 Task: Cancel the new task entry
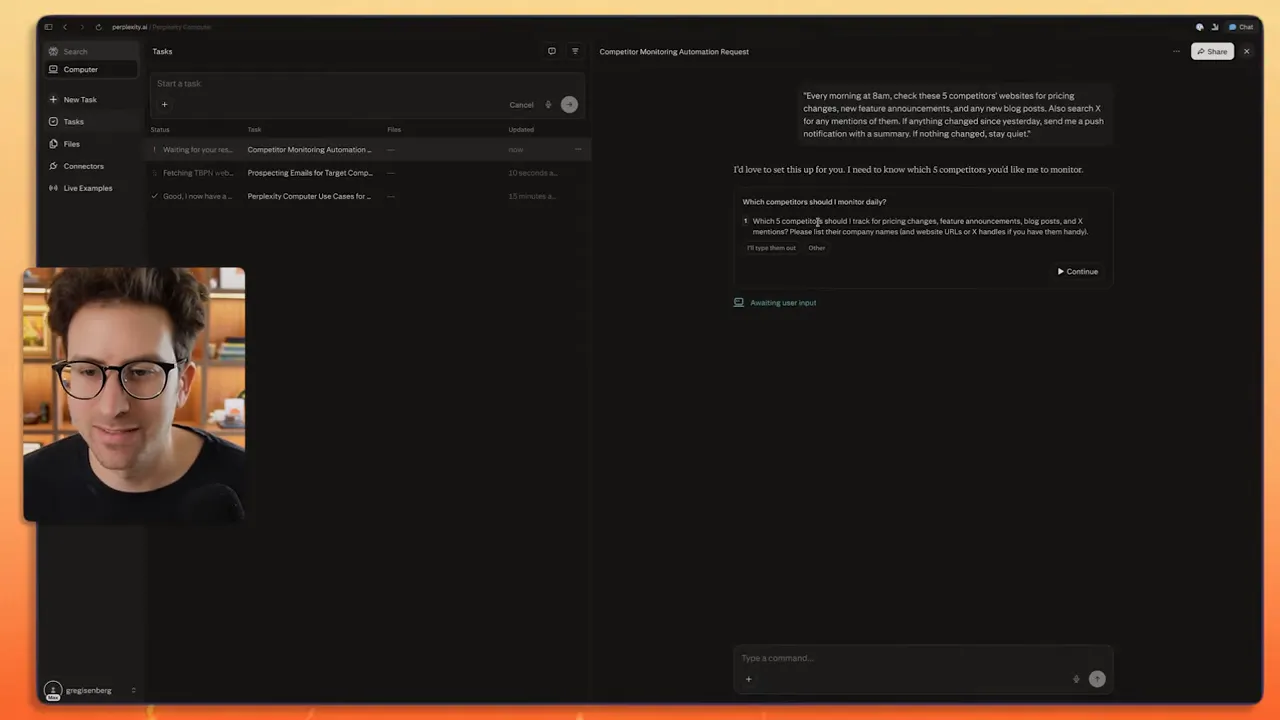(521, 105)
